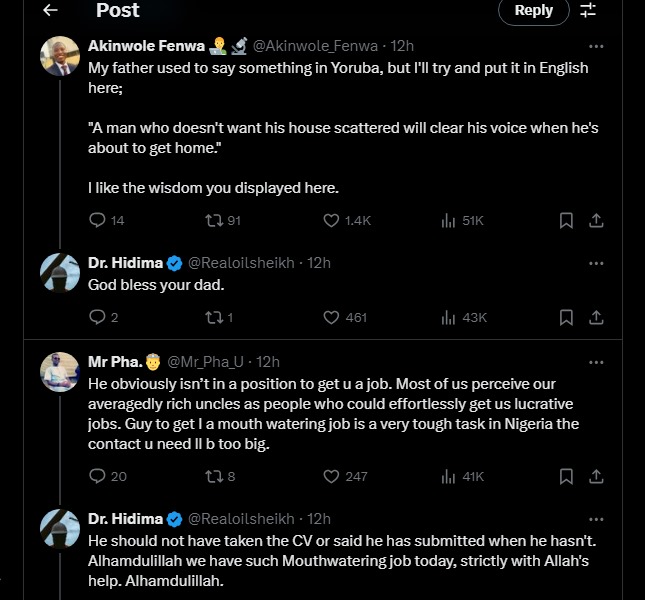Reply to Akinwole Fenwa's comment
Viewport: 645px width, 600px height.
(x=97, y=220)
